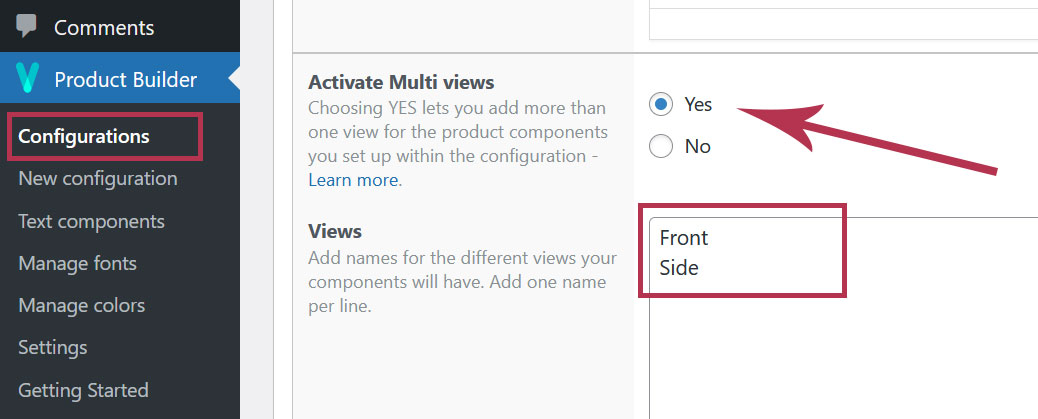Click the Front line in Views
Image resolution: width=1038 pixels, height=419 pixels.
pos(684,238)
